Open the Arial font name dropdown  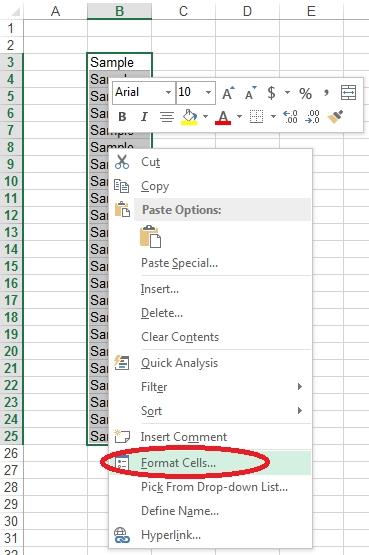168,93
